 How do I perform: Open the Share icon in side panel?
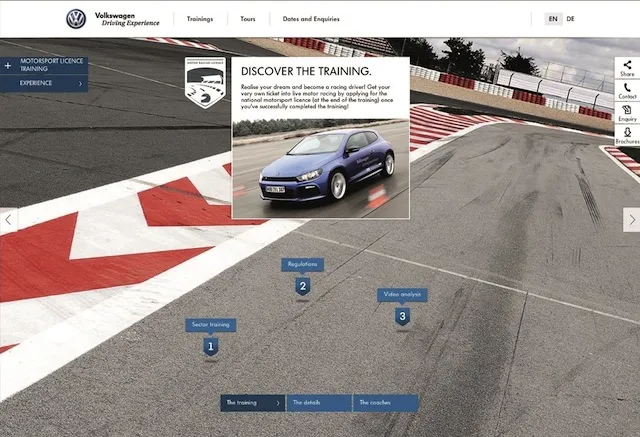point(627,68)
